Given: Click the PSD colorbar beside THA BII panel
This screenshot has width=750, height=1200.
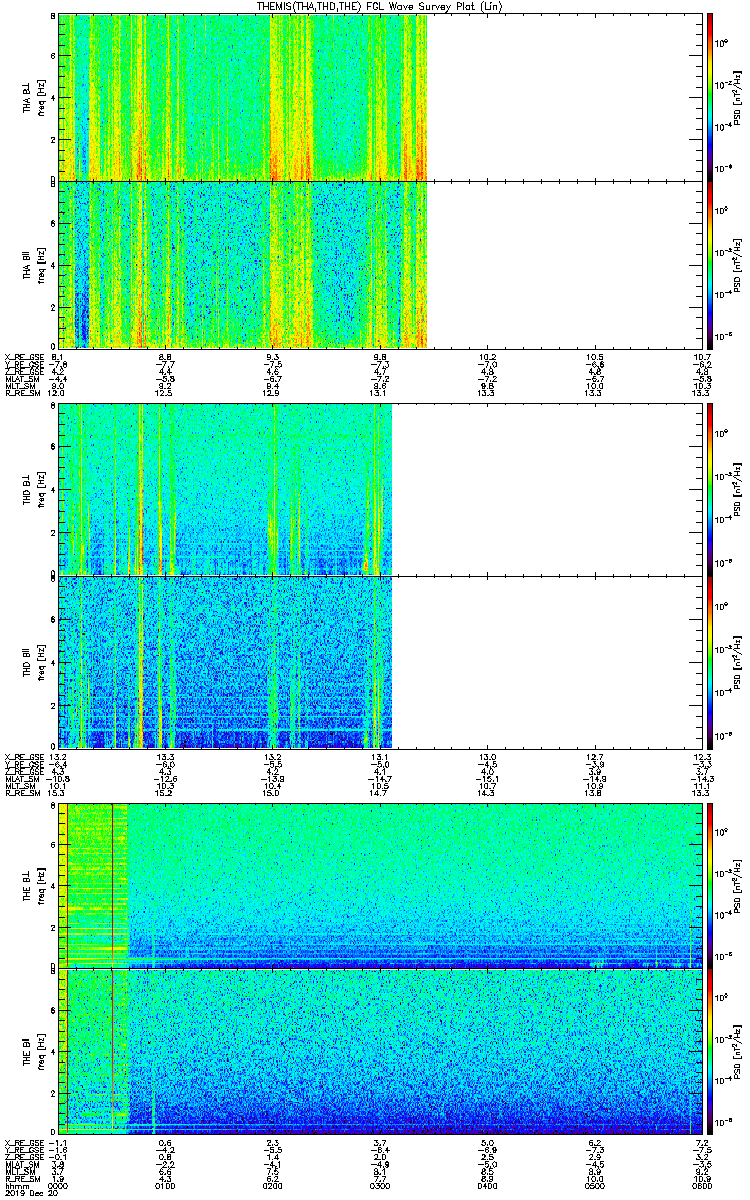Looking at the screenshot, I should click(709, 265).
